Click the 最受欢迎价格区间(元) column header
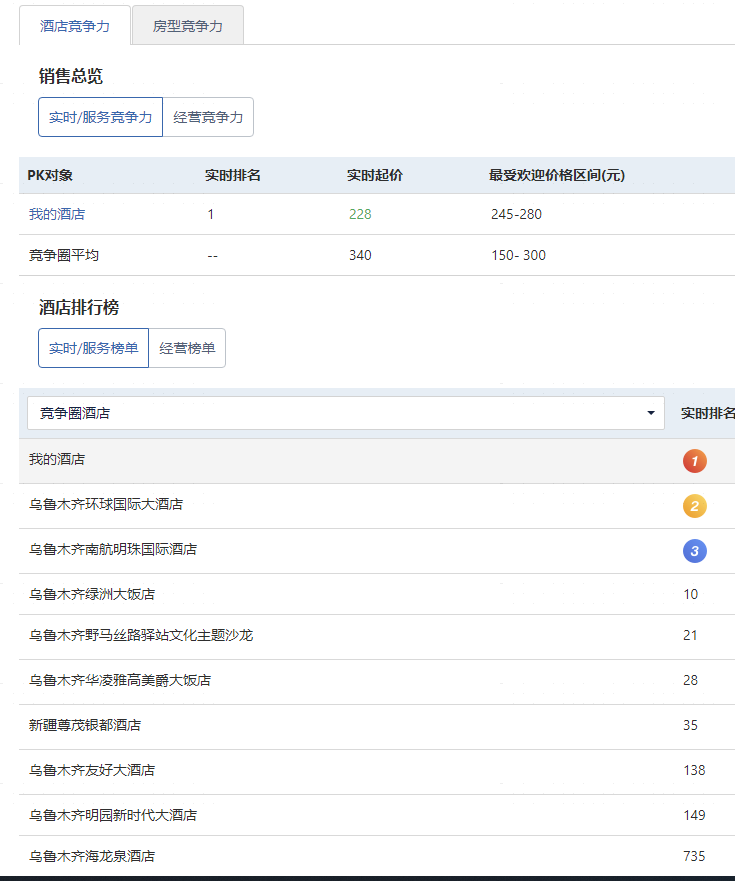The image size is (735, 881). tap(557, 175)
